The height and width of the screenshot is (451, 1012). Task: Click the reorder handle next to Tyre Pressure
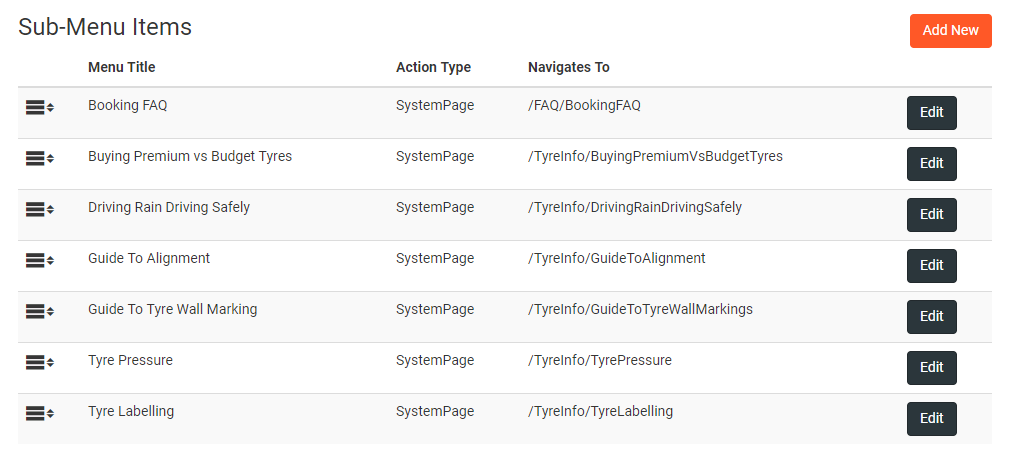coord(39,362)
